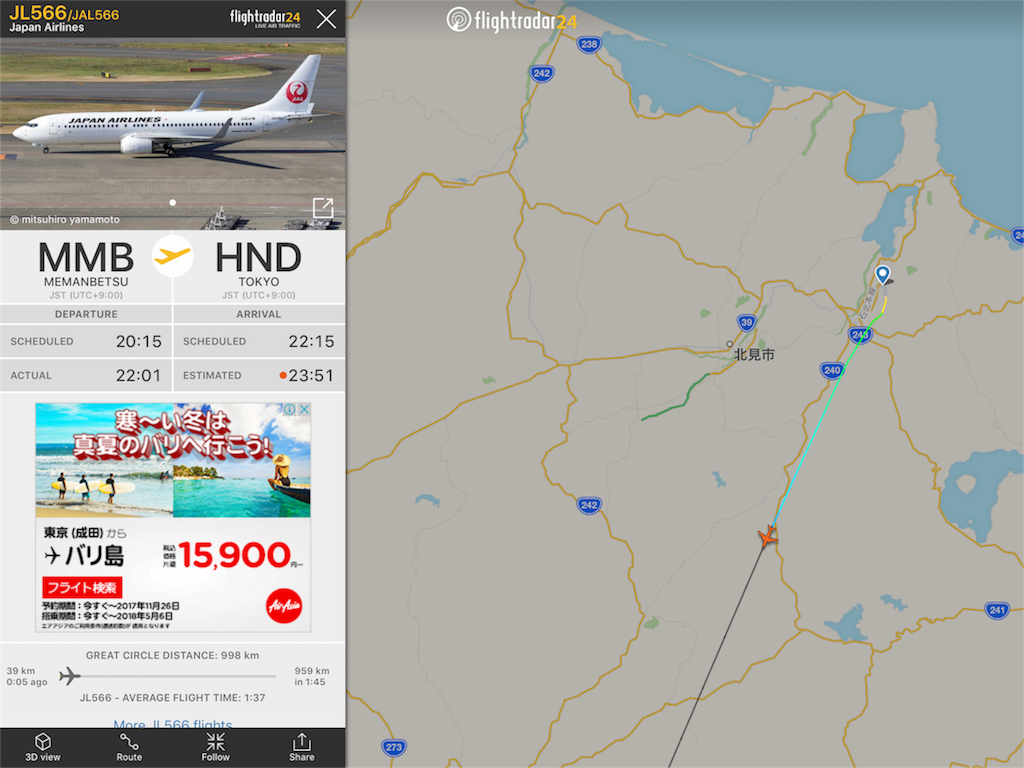The image size is (1024, 768).
Task: Select HND Tokyo arrival airport
Action: point(259,268)
